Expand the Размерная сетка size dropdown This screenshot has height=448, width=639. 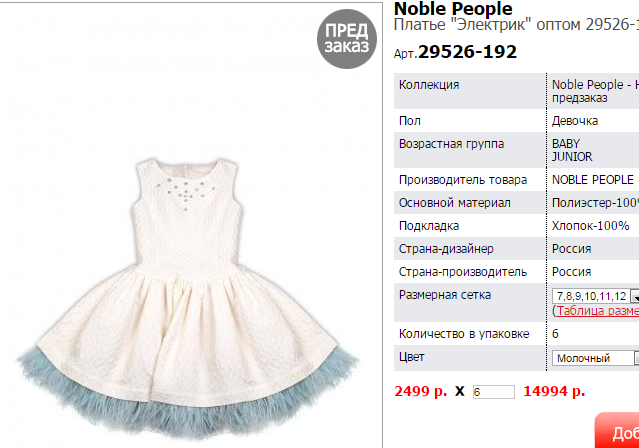coord(595,296)
